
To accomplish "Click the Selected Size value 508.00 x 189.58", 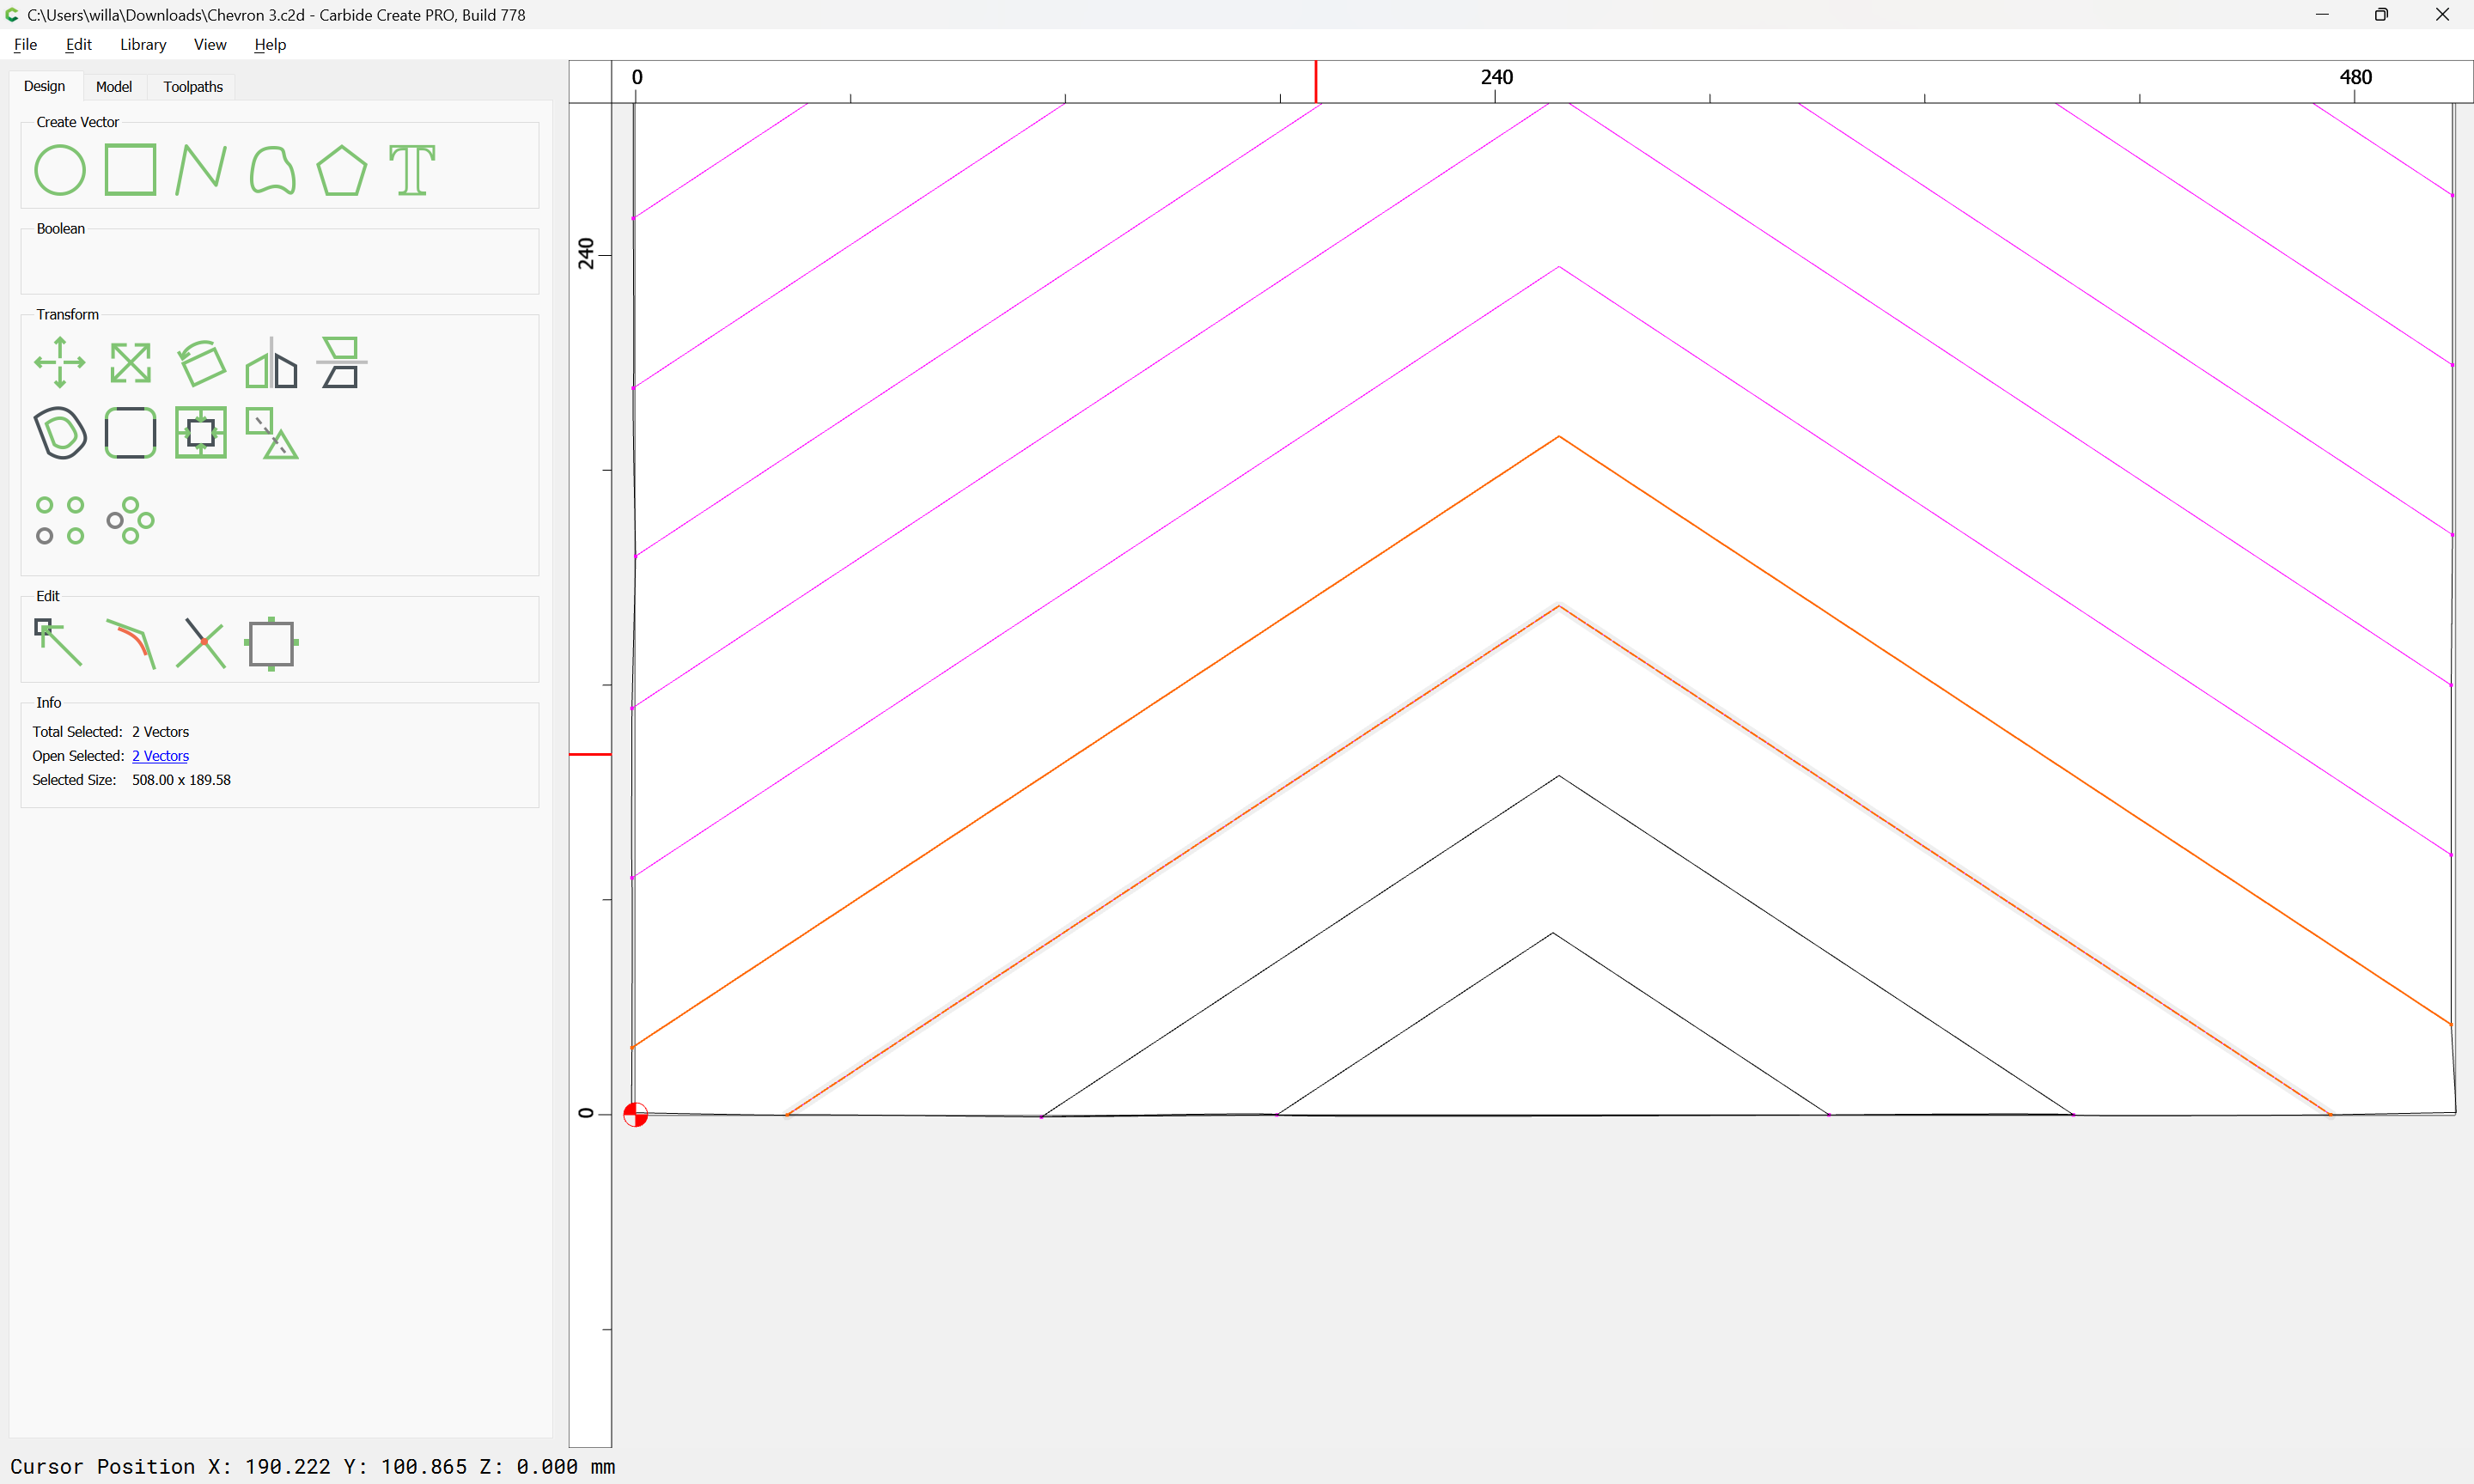I will pos(181,780).
